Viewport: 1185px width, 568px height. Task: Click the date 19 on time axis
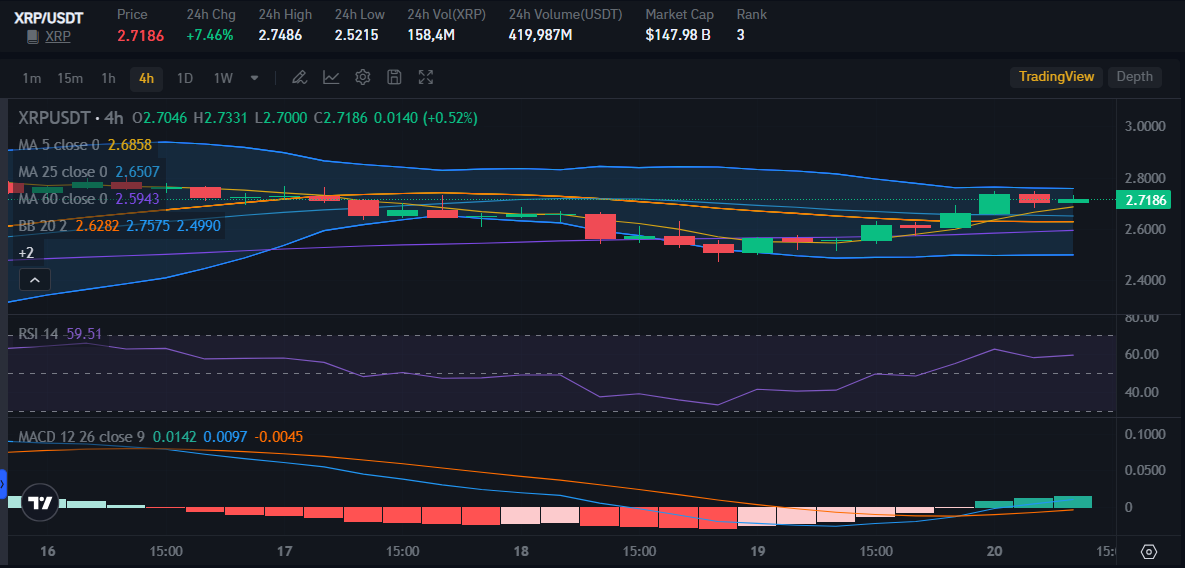(x=758, y=551)
